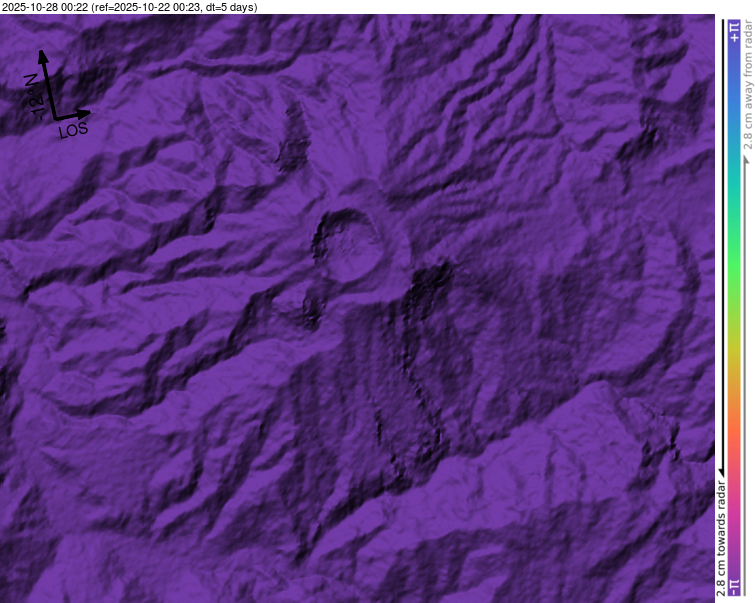Click the LOS direction arrowhead

[x=86, y=112]
